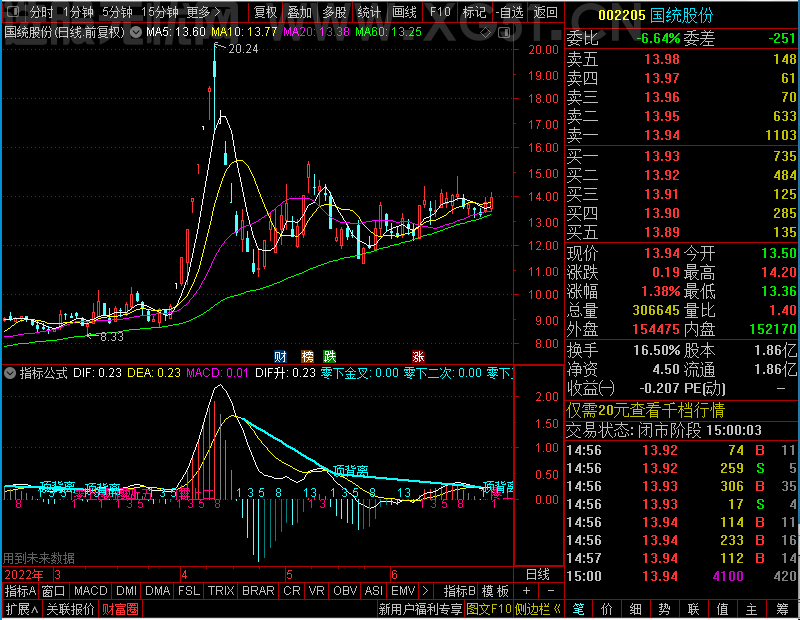Switch to 15分钟 chart period

pyautogui.click(x=159, y=12)
